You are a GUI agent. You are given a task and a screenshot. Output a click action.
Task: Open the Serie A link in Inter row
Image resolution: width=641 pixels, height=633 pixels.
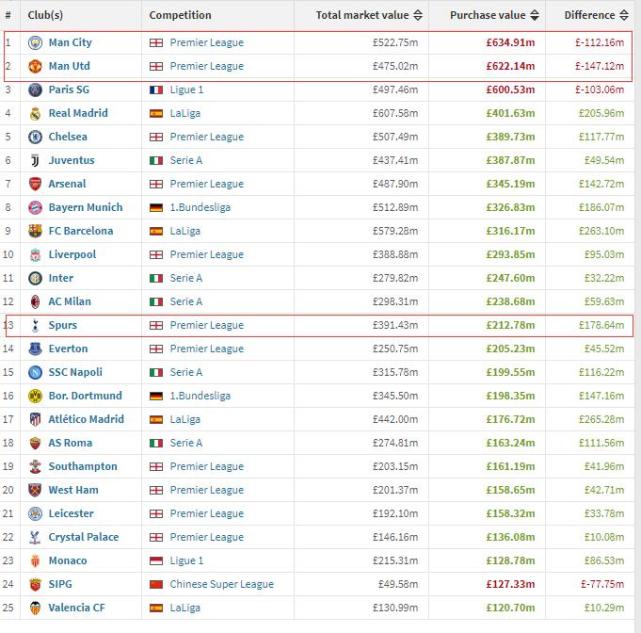pos(186,278)
